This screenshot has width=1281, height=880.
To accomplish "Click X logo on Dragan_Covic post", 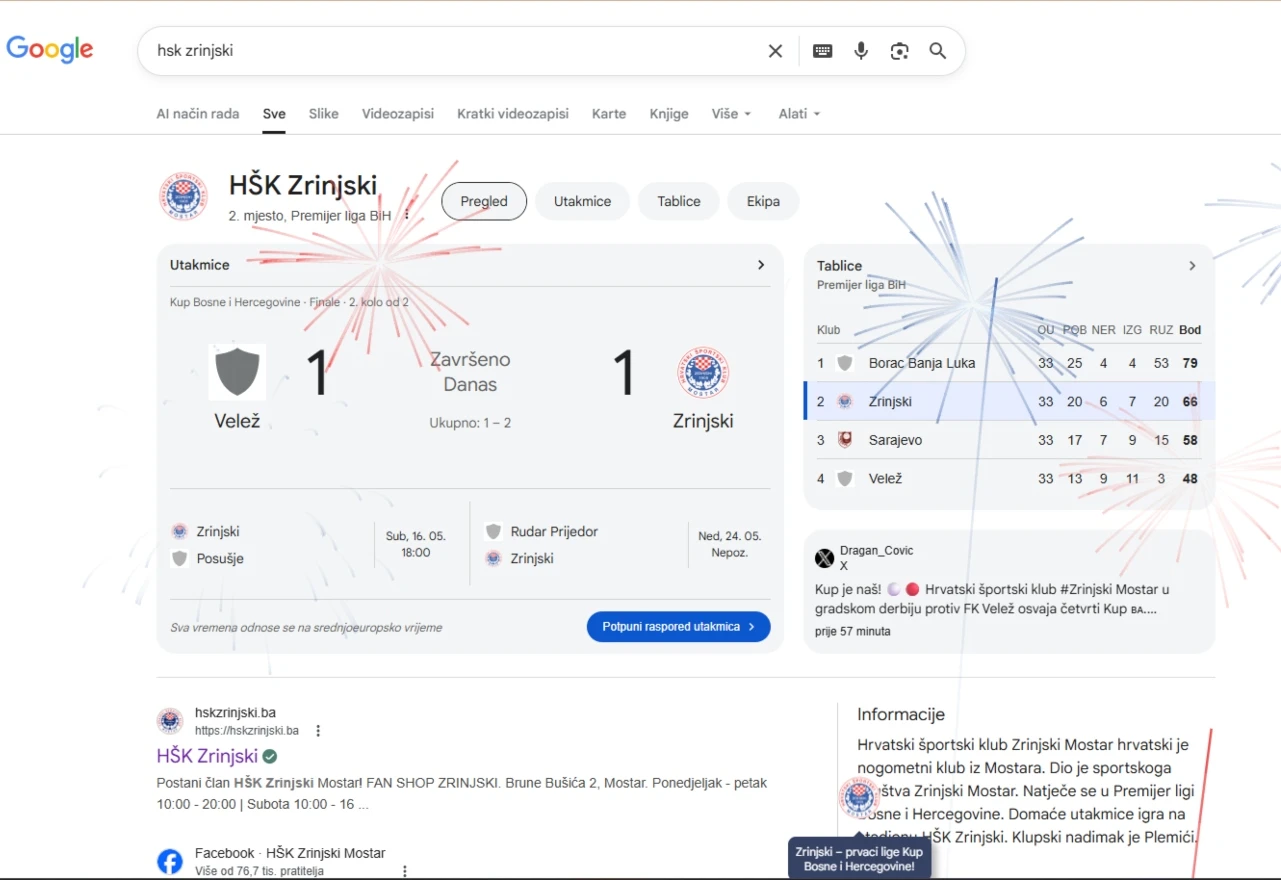I will pos(825,558).
